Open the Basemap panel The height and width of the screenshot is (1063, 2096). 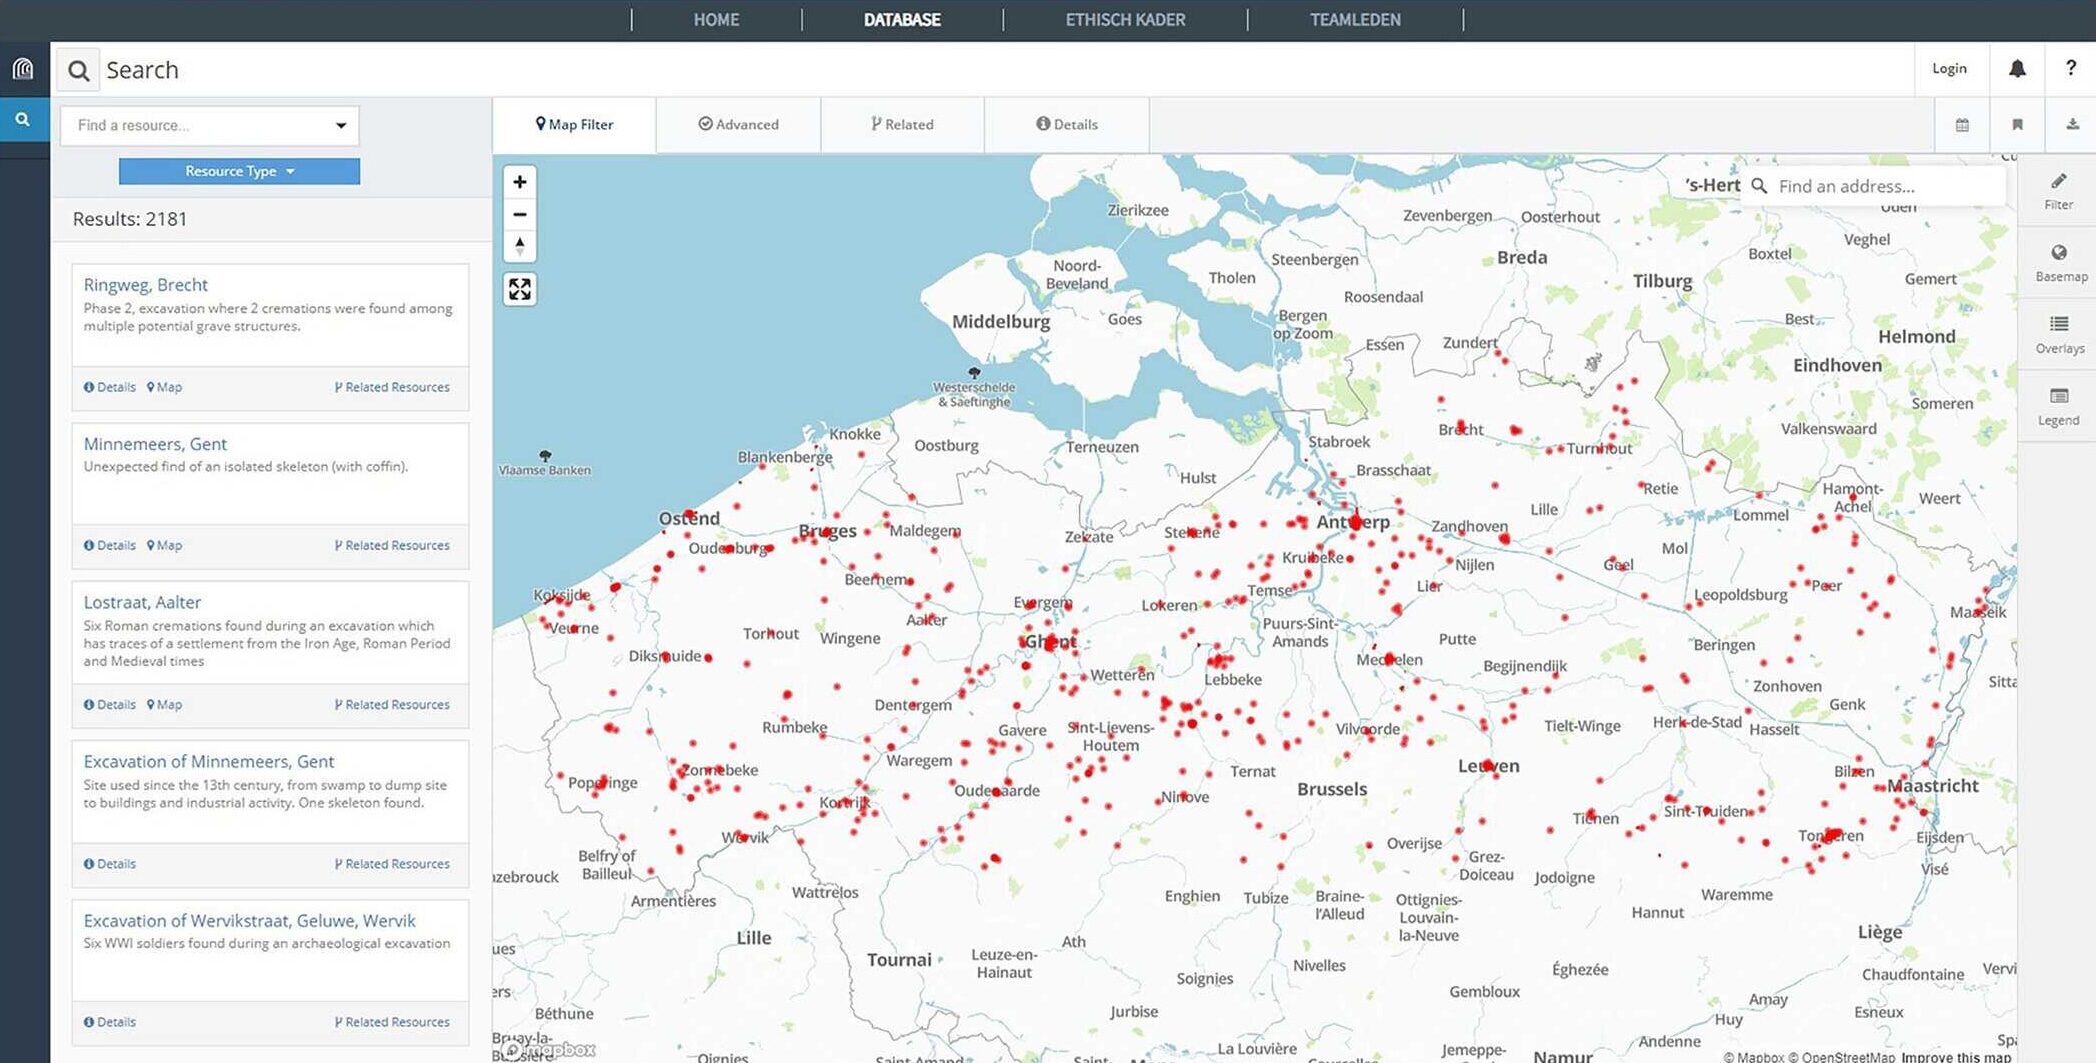tap(2058, 263)
